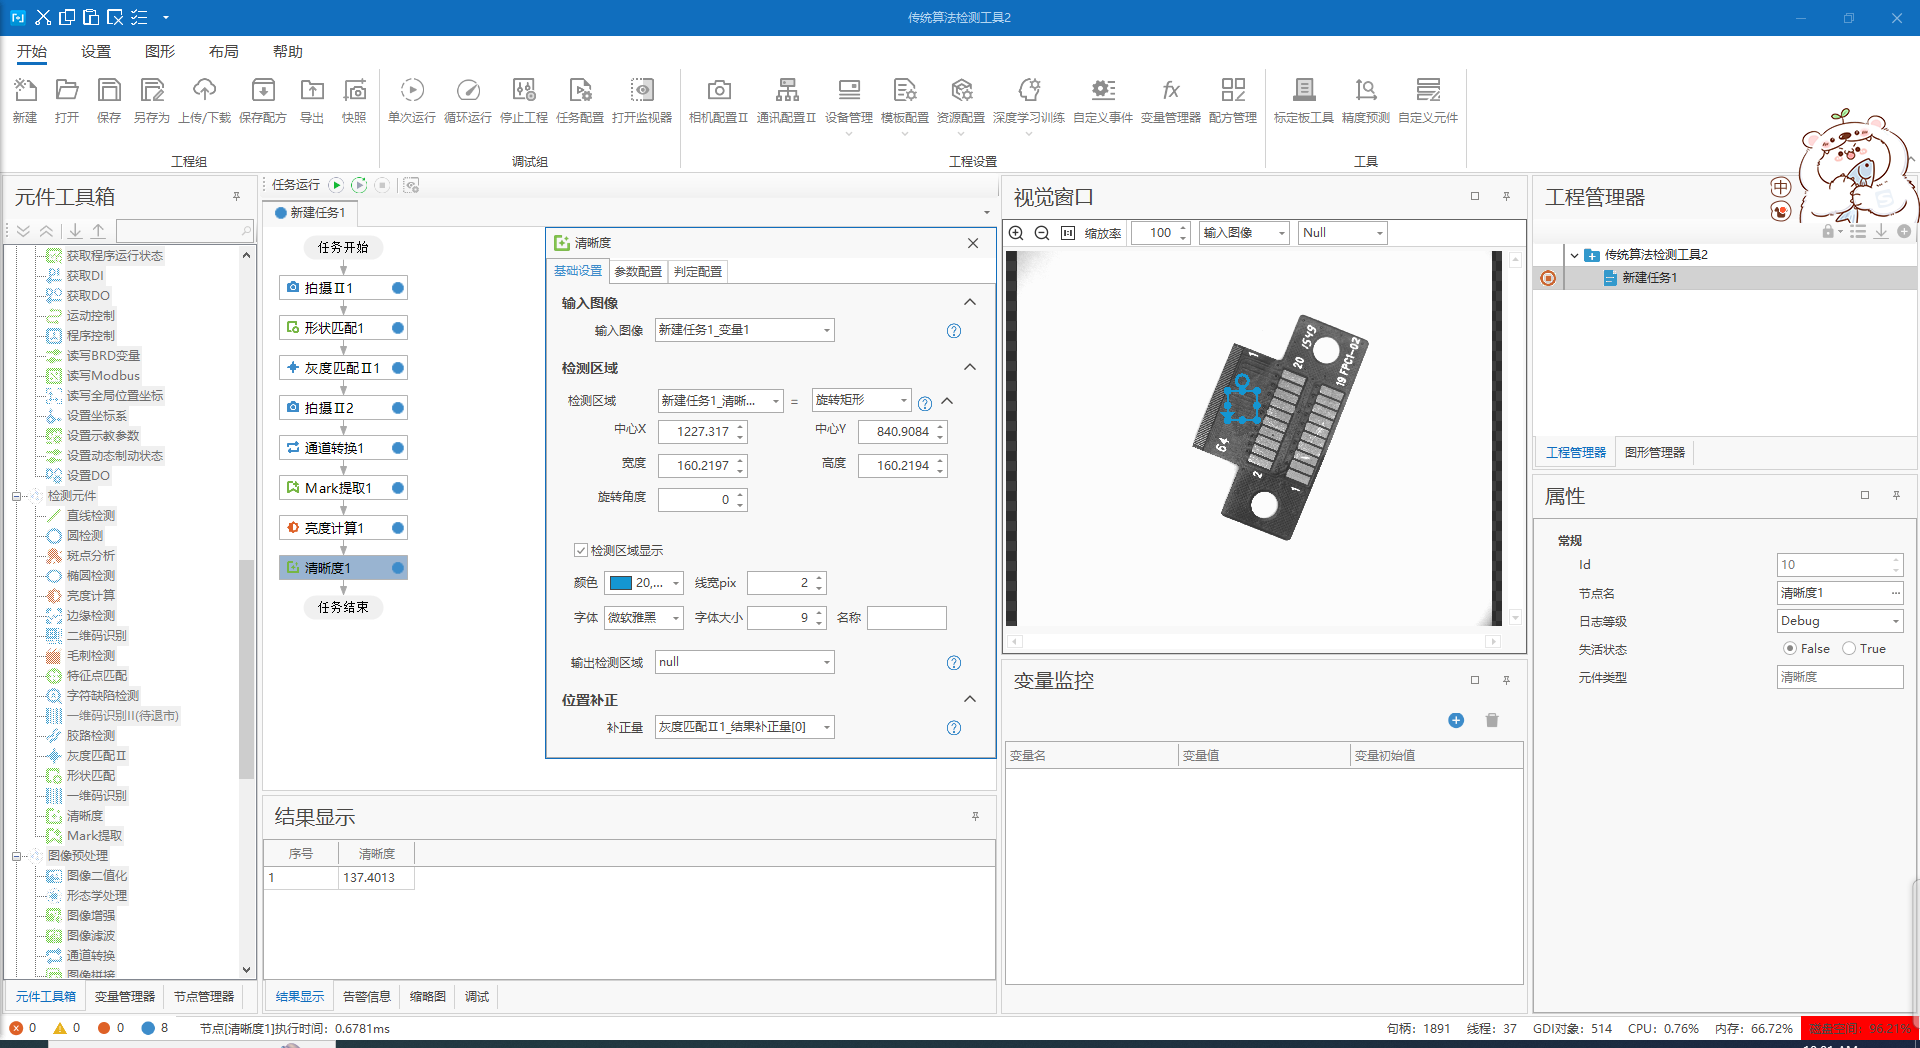The height and width of the screenshot is (1048, 1920).
Task: Click the 停止工程 icon
Action: point(524,91)
